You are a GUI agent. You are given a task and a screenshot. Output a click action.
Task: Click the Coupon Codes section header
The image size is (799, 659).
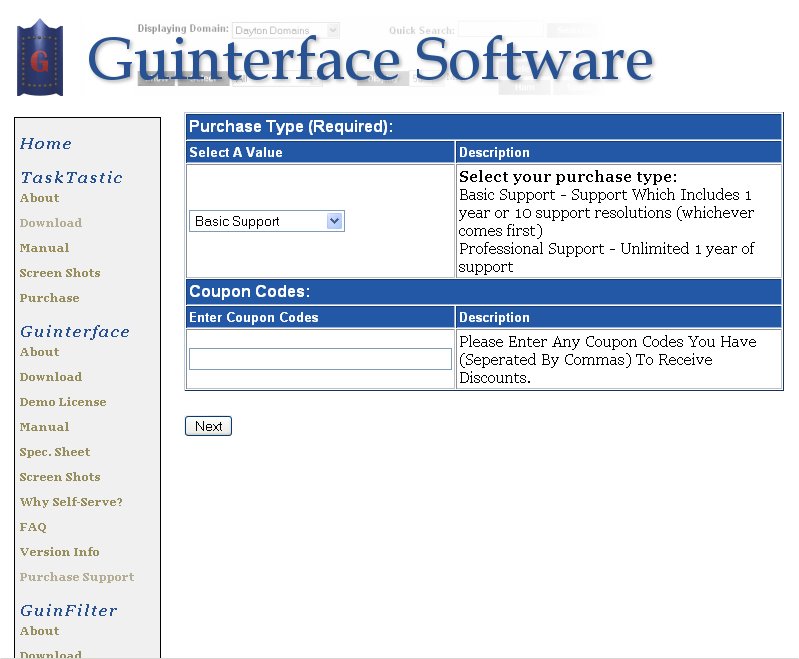(x=484, y=292)
